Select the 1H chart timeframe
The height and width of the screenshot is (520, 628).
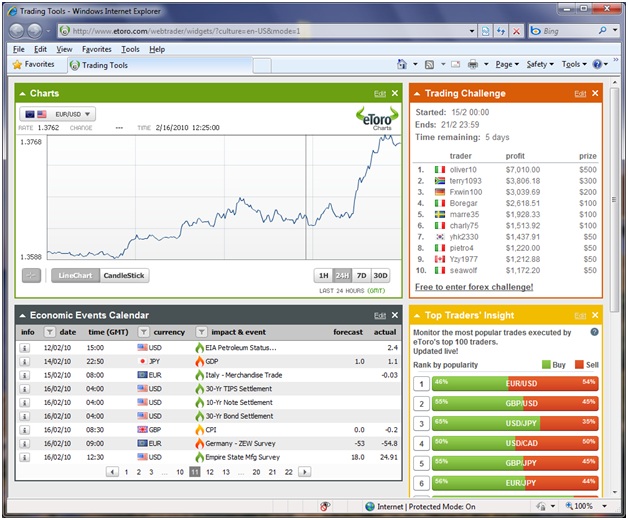pyautogui.click(x=324, y=276)
